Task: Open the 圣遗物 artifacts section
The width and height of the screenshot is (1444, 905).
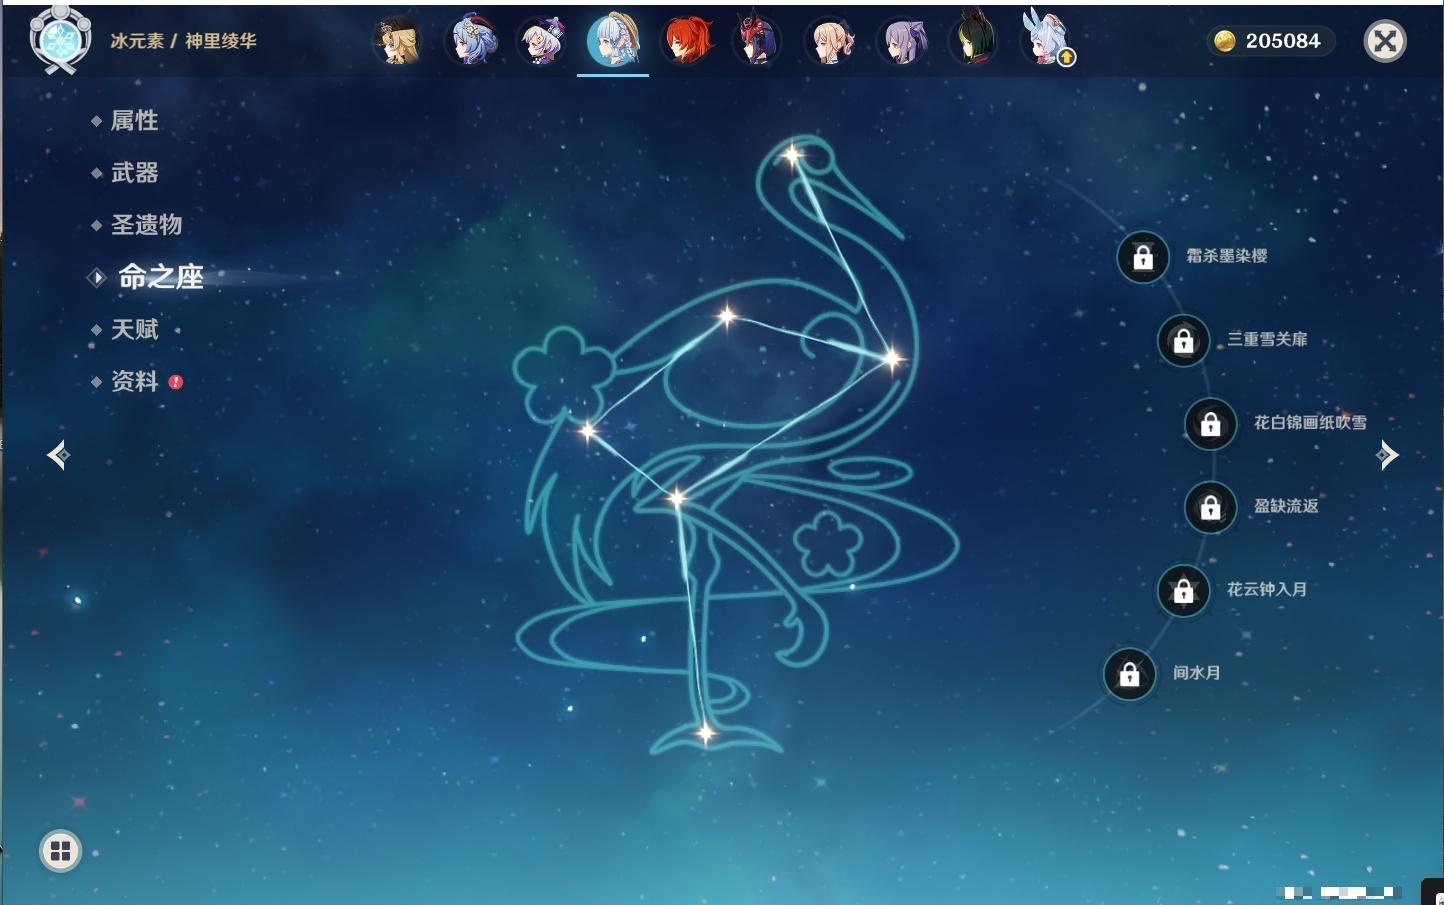Action: click(x=146, y=225)
